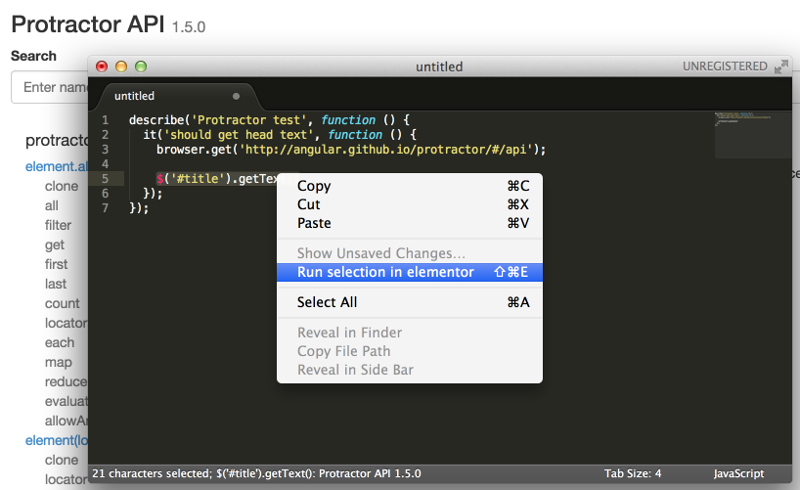Open the JavaScript syntax selector
This screenshot has width=800, height=490.
point(738,473)
